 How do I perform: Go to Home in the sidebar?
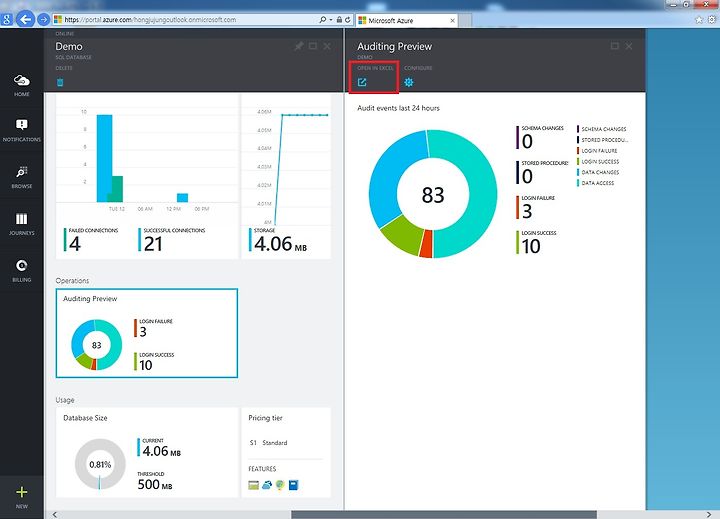point(22,85)
